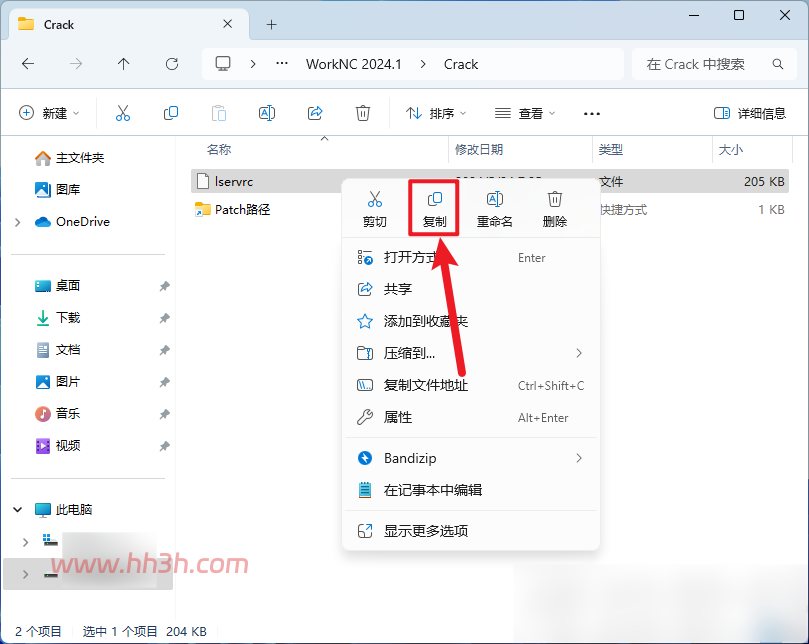The height and width of the screenshot is (644, 809).
Task: Refresh the current folder
Action: coord(172,64)
